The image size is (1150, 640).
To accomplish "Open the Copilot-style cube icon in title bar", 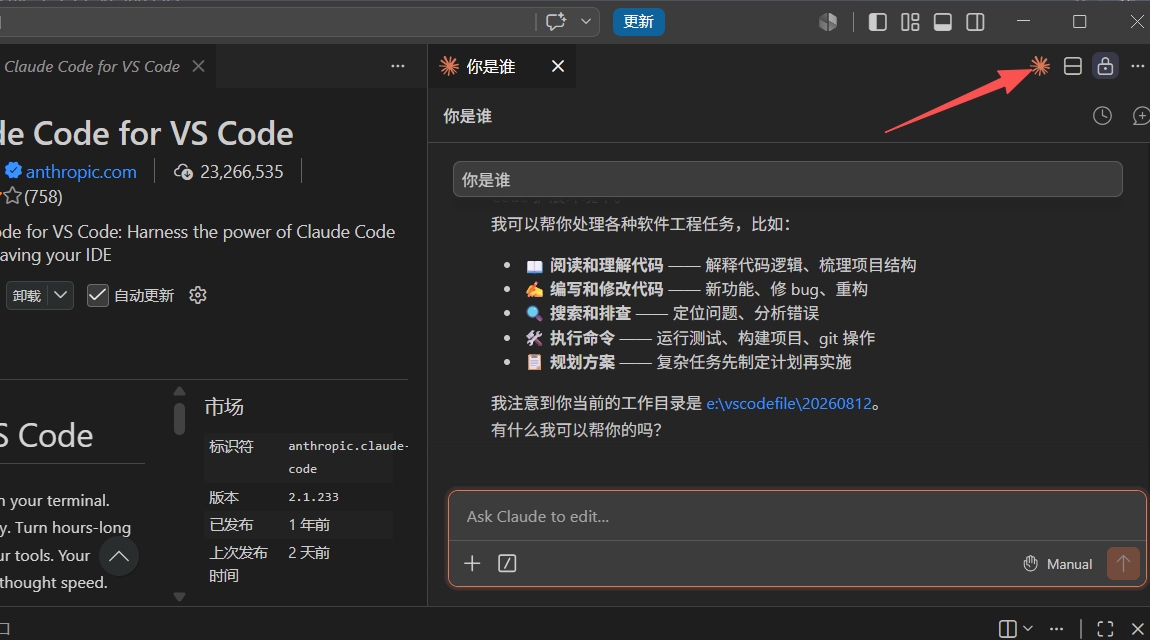I will coord(828,22).
